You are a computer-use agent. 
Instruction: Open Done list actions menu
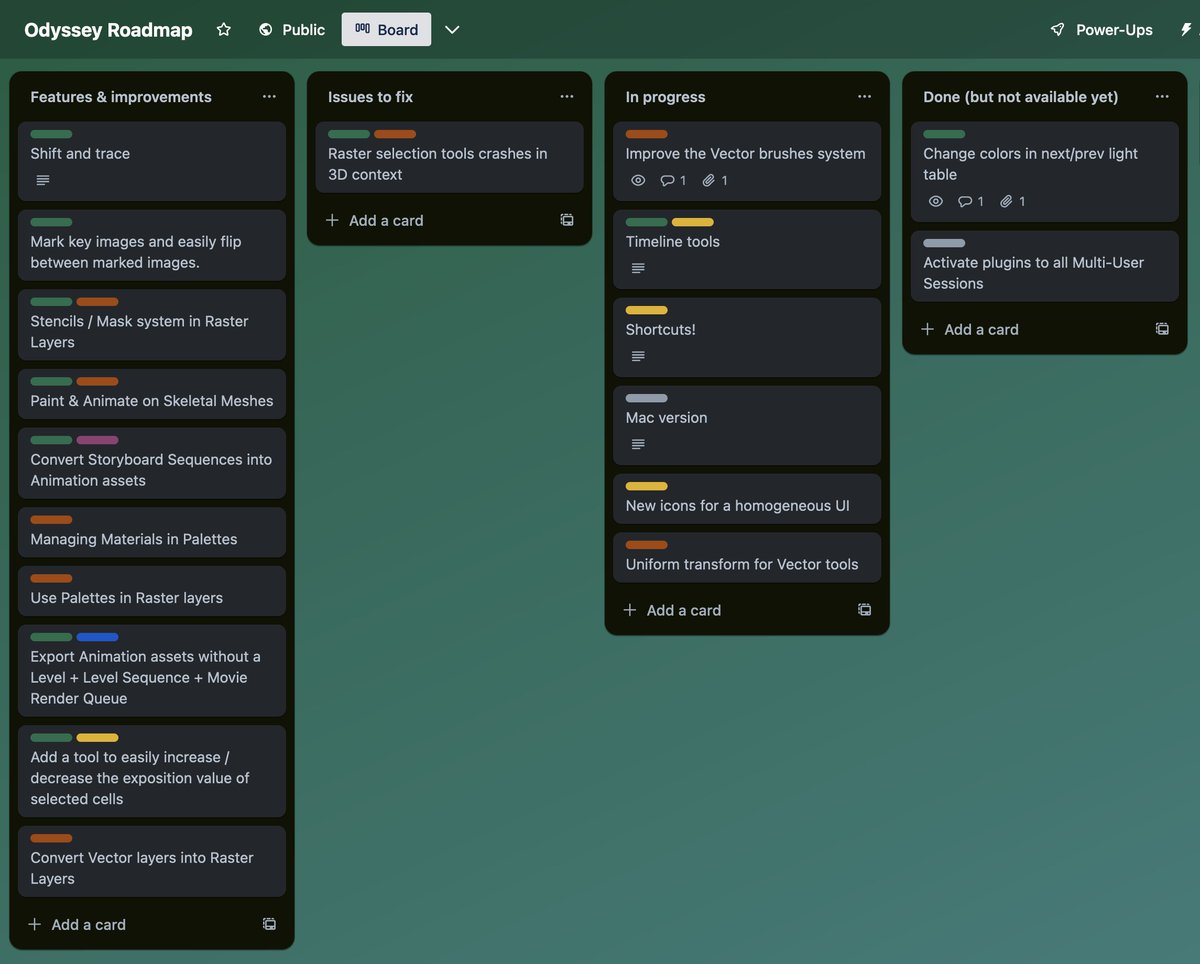(x=1162, y=97)
